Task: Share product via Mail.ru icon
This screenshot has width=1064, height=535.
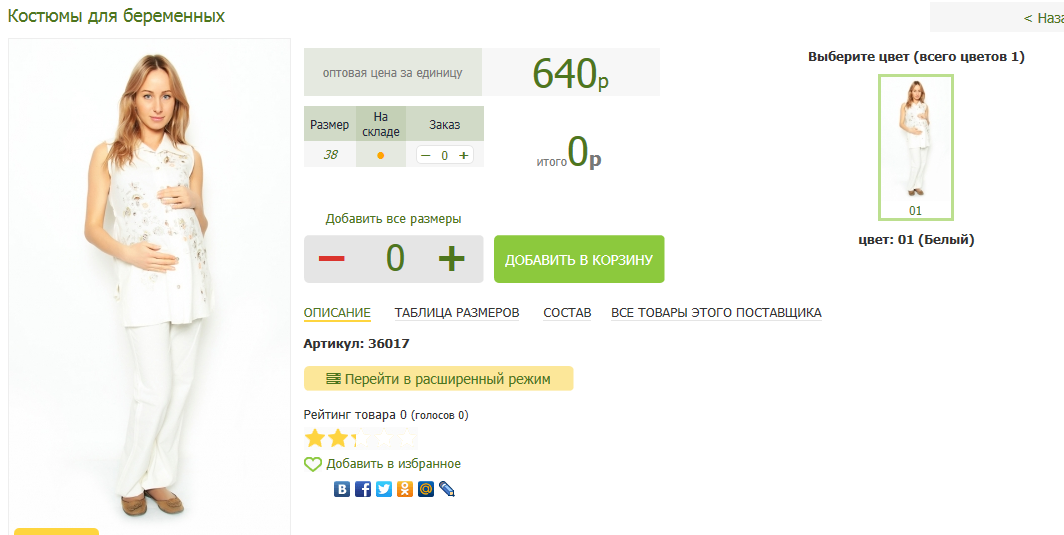Action: (426, 489)
